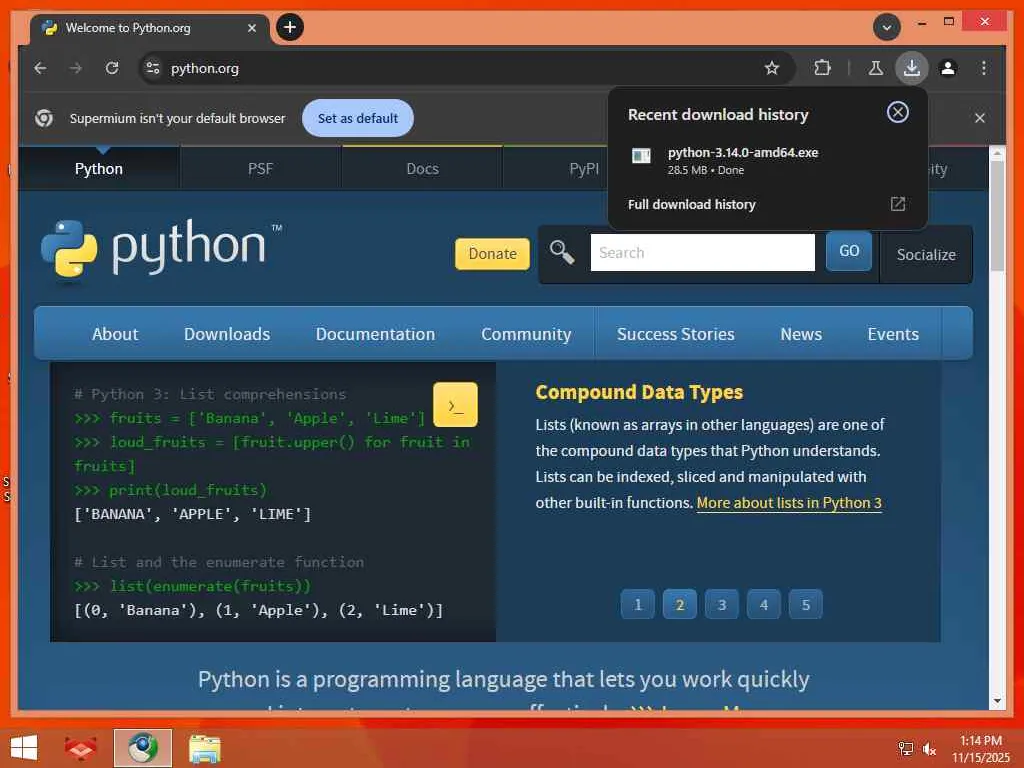Open the red taskbar app icon
The width and height of the screenshot is (1024, 768).
click(80, 748)
